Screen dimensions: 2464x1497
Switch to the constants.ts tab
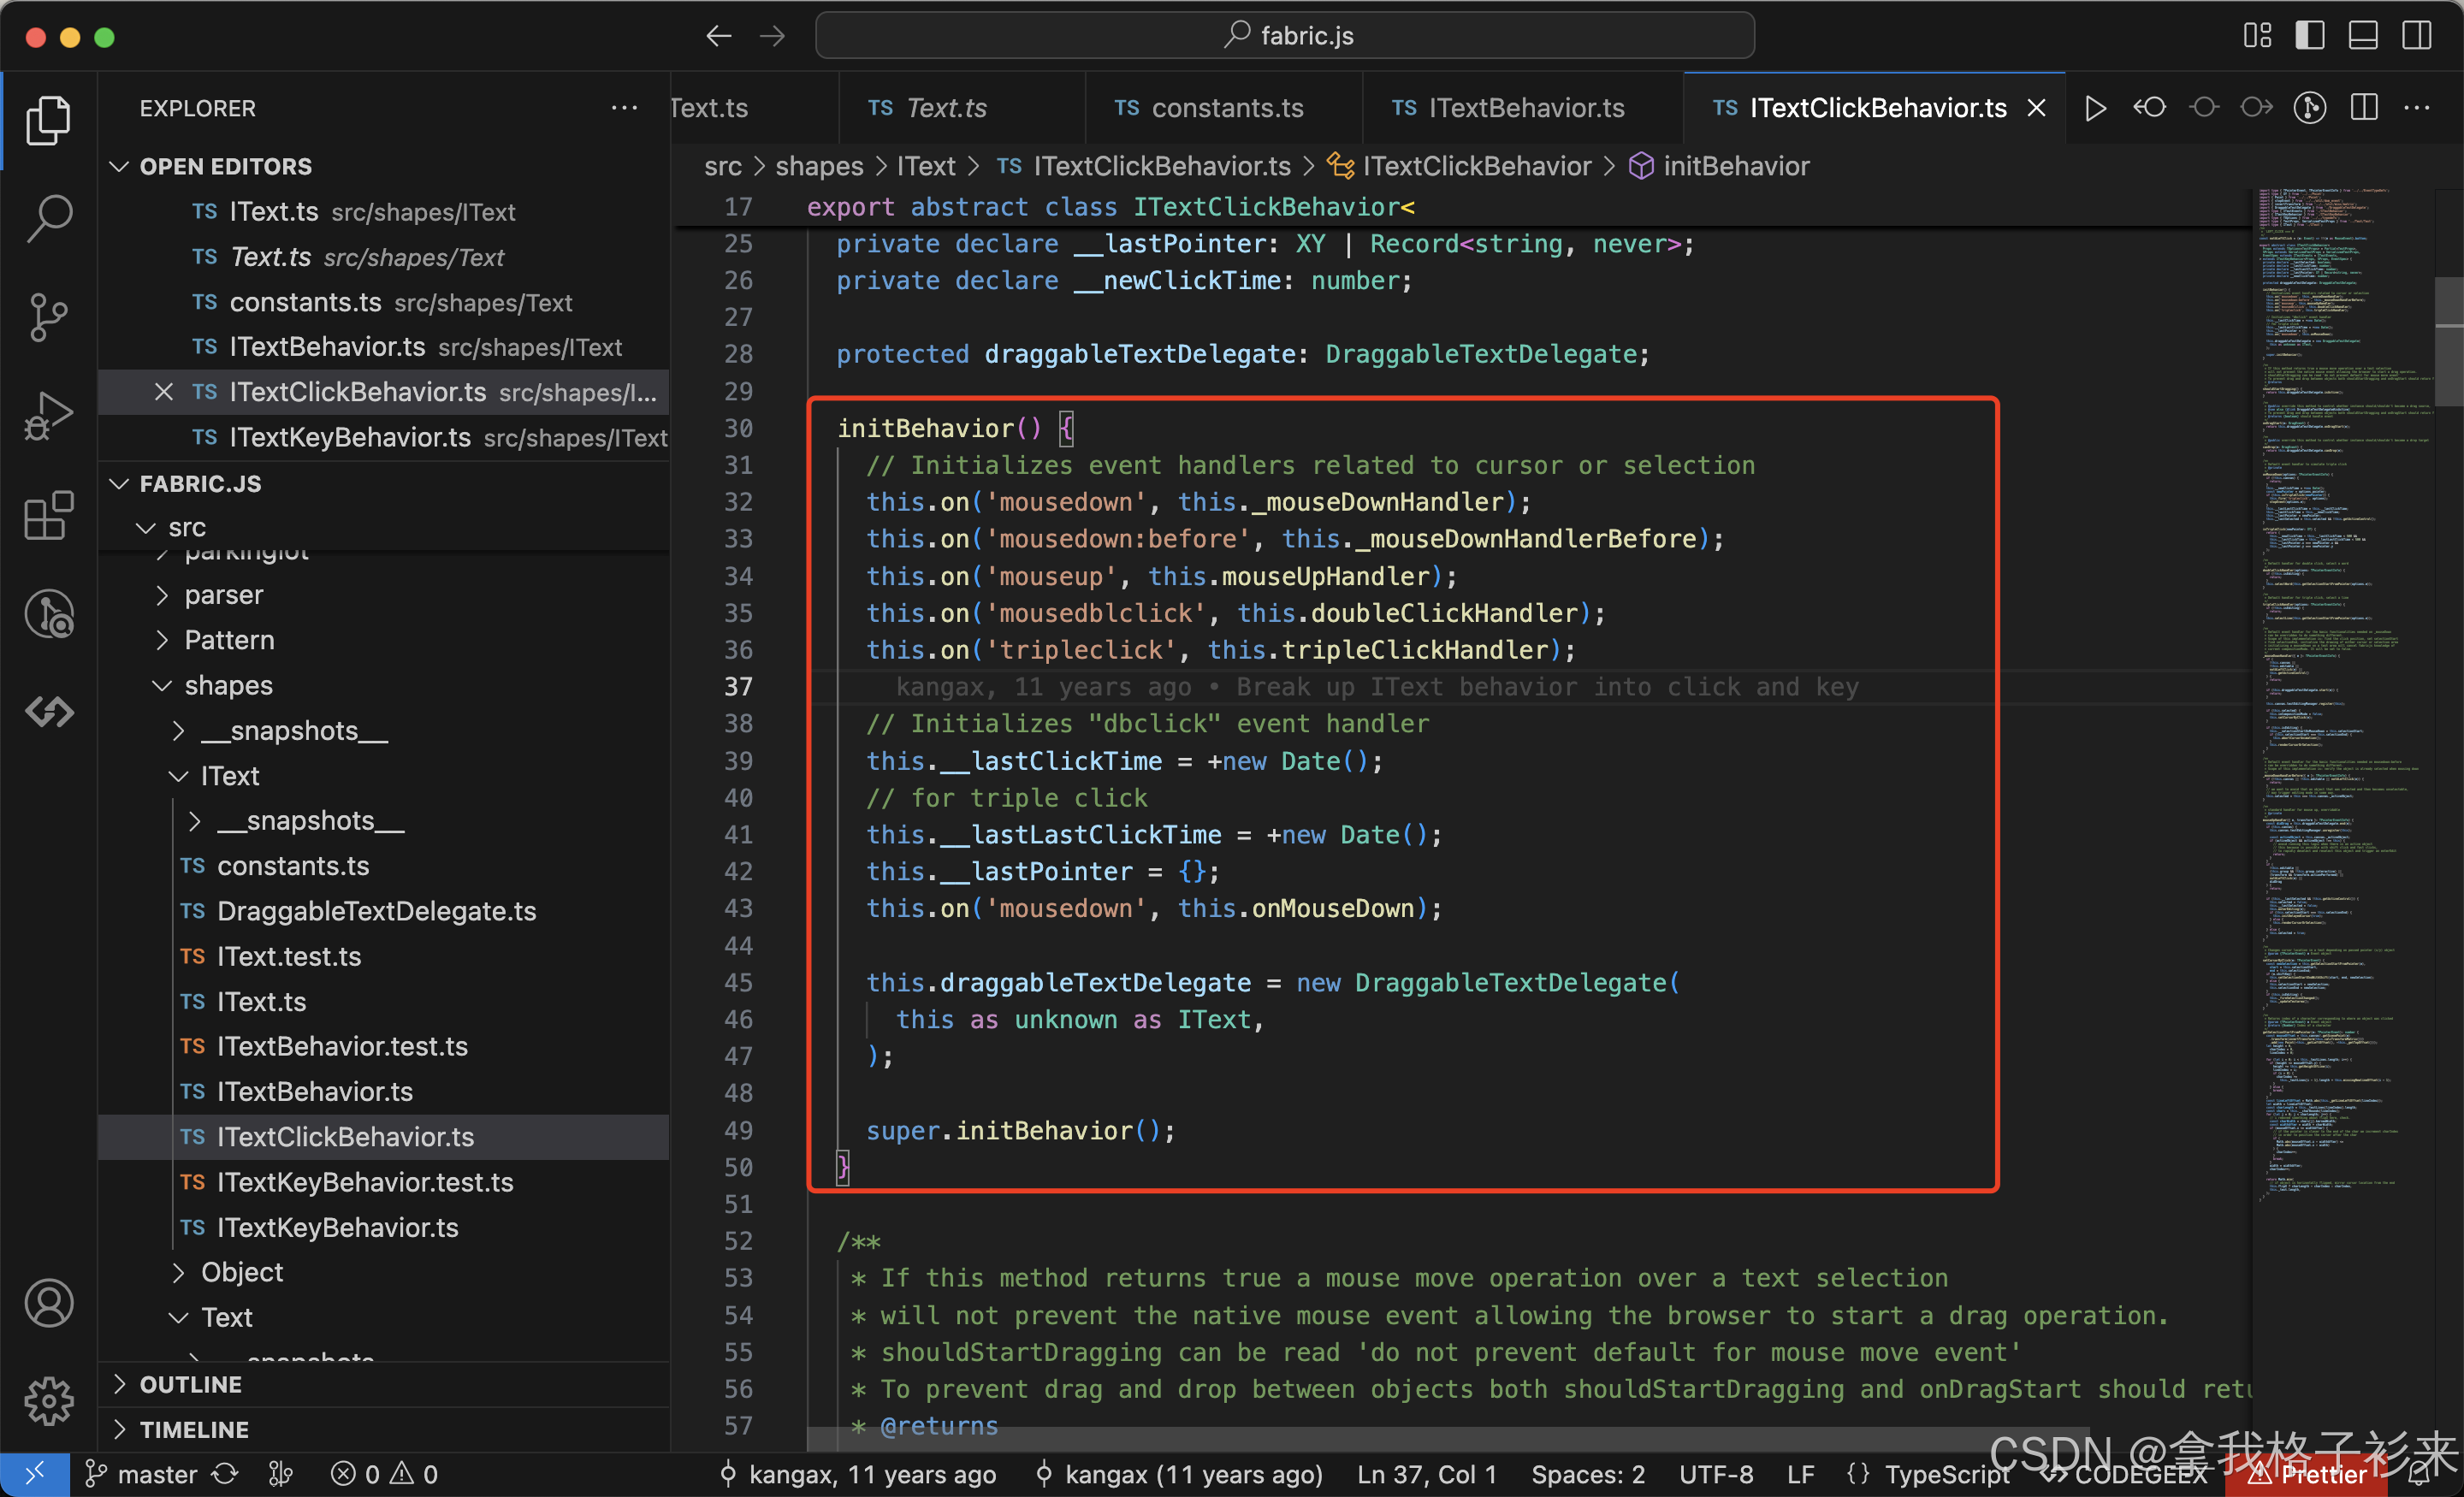pyautogui.click(x=1226, y=108)
